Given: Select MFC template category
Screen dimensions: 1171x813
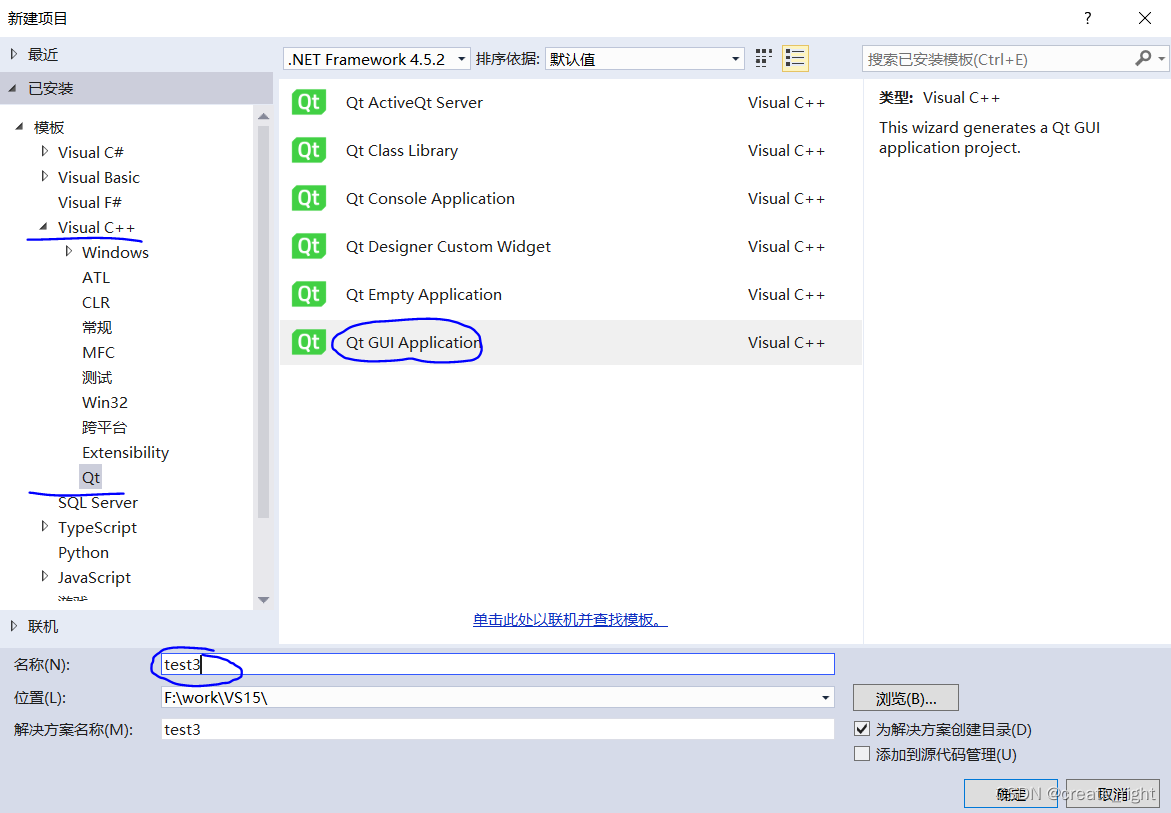Looking at the screenshot, I should 99,352.
